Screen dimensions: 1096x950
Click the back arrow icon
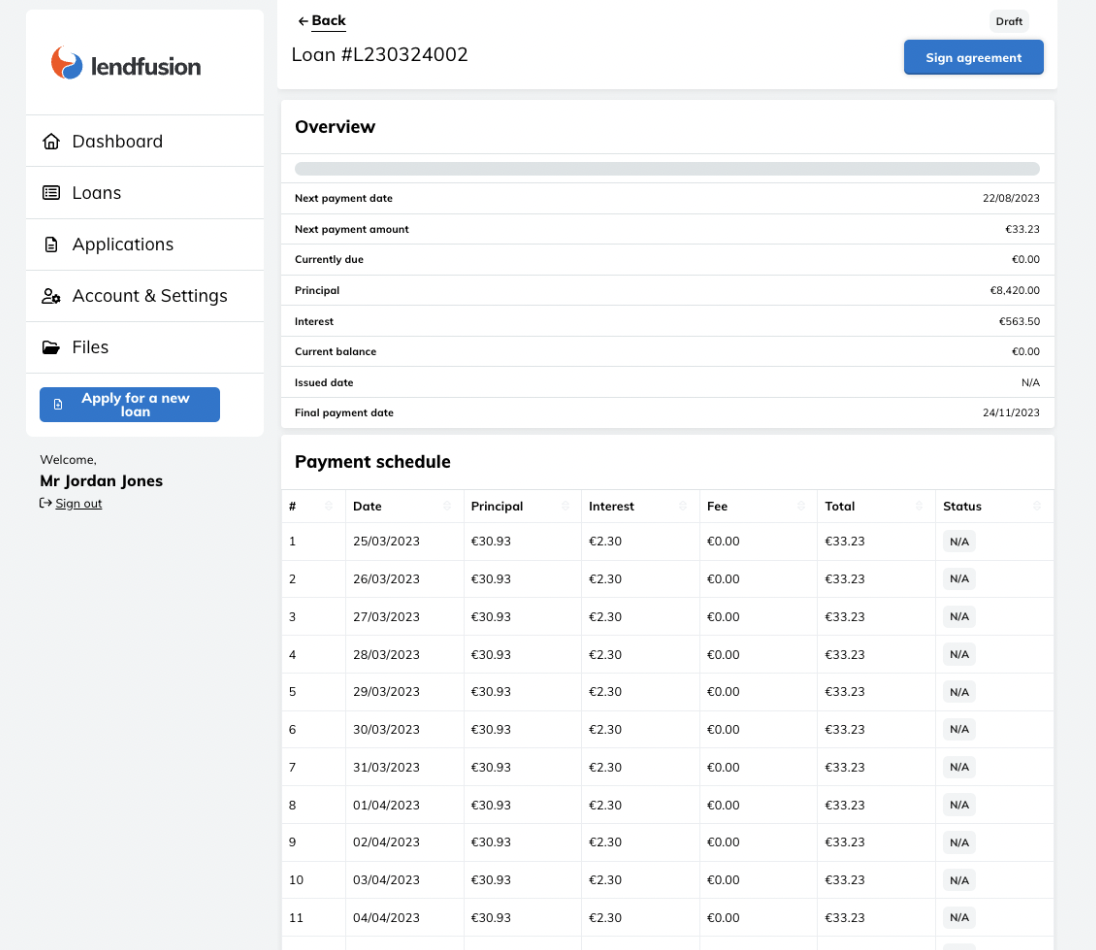303,21
